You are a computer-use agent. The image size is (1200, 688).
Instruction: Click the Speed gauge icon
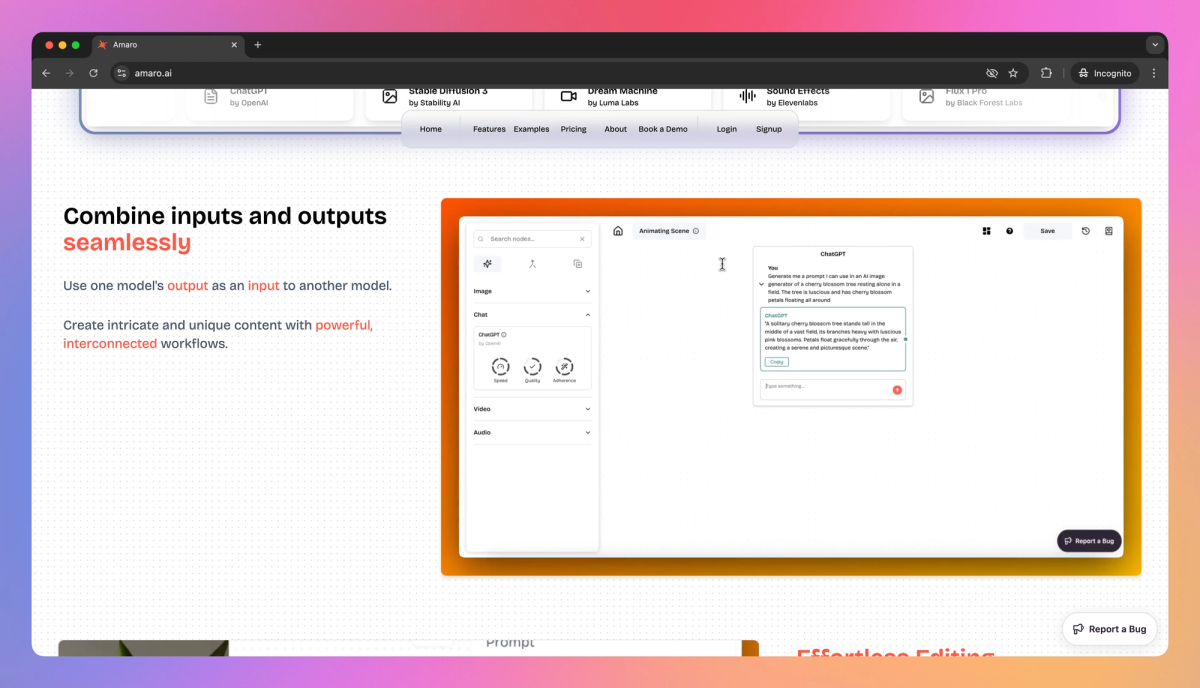tap(501, 367)
